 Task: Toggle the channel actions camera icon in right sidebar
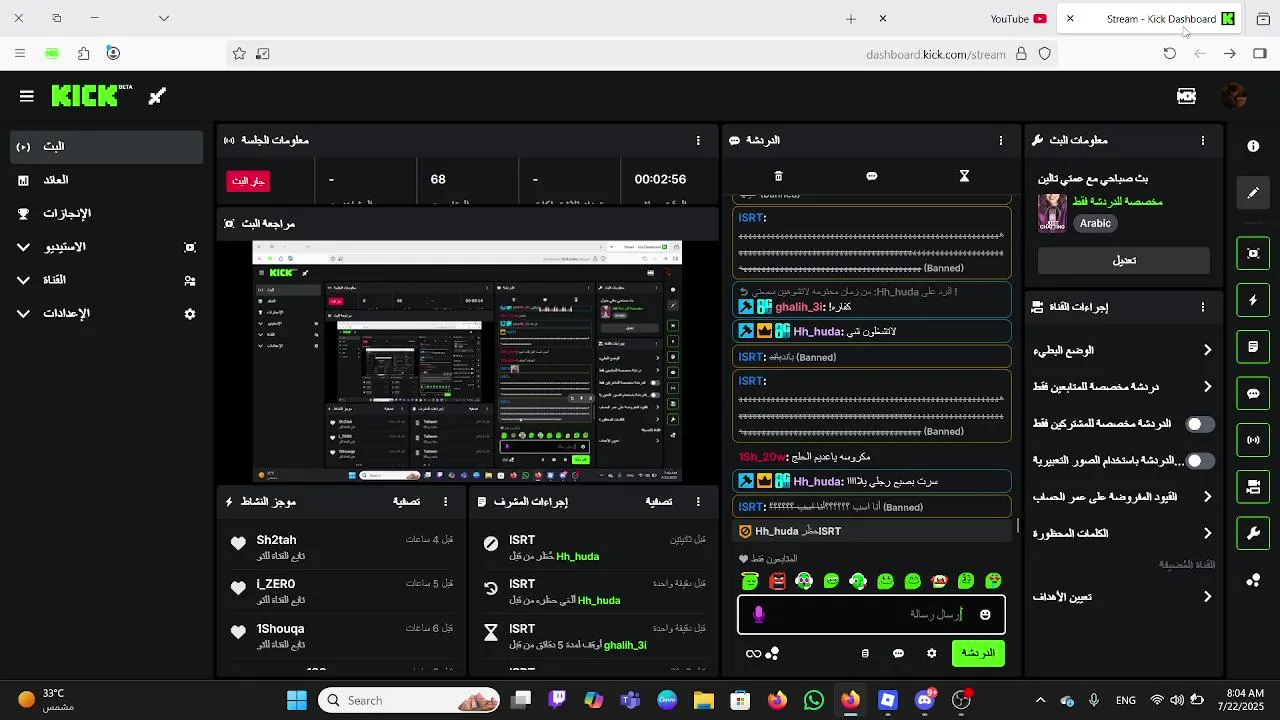1253,487
